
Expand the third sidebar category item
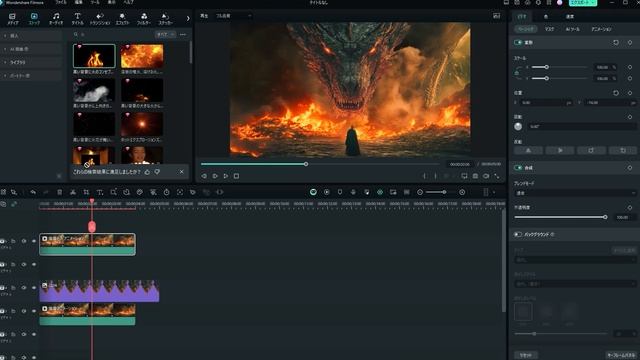click(x=5, y=62)
